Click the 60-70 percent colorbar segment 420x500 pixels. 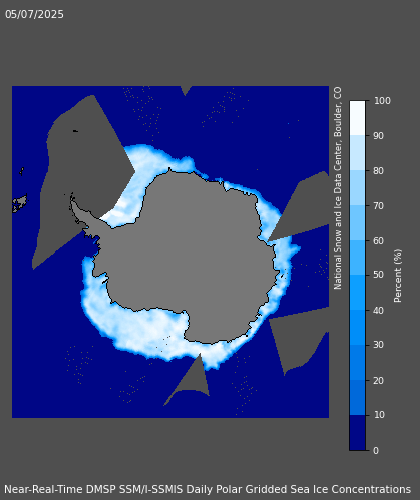point(357,223)
